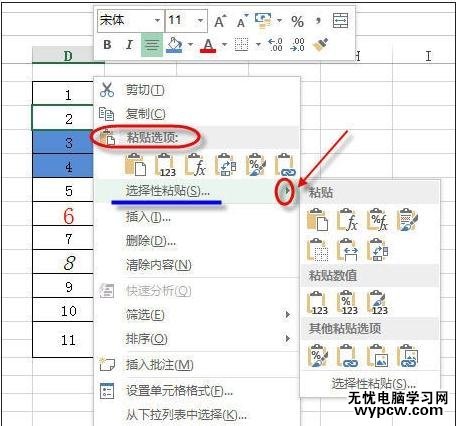This screenshot has height=426, width=459.
Task: Click Formulas fx icon in 粘贴 submenu
Action: [x=347, y=220]
